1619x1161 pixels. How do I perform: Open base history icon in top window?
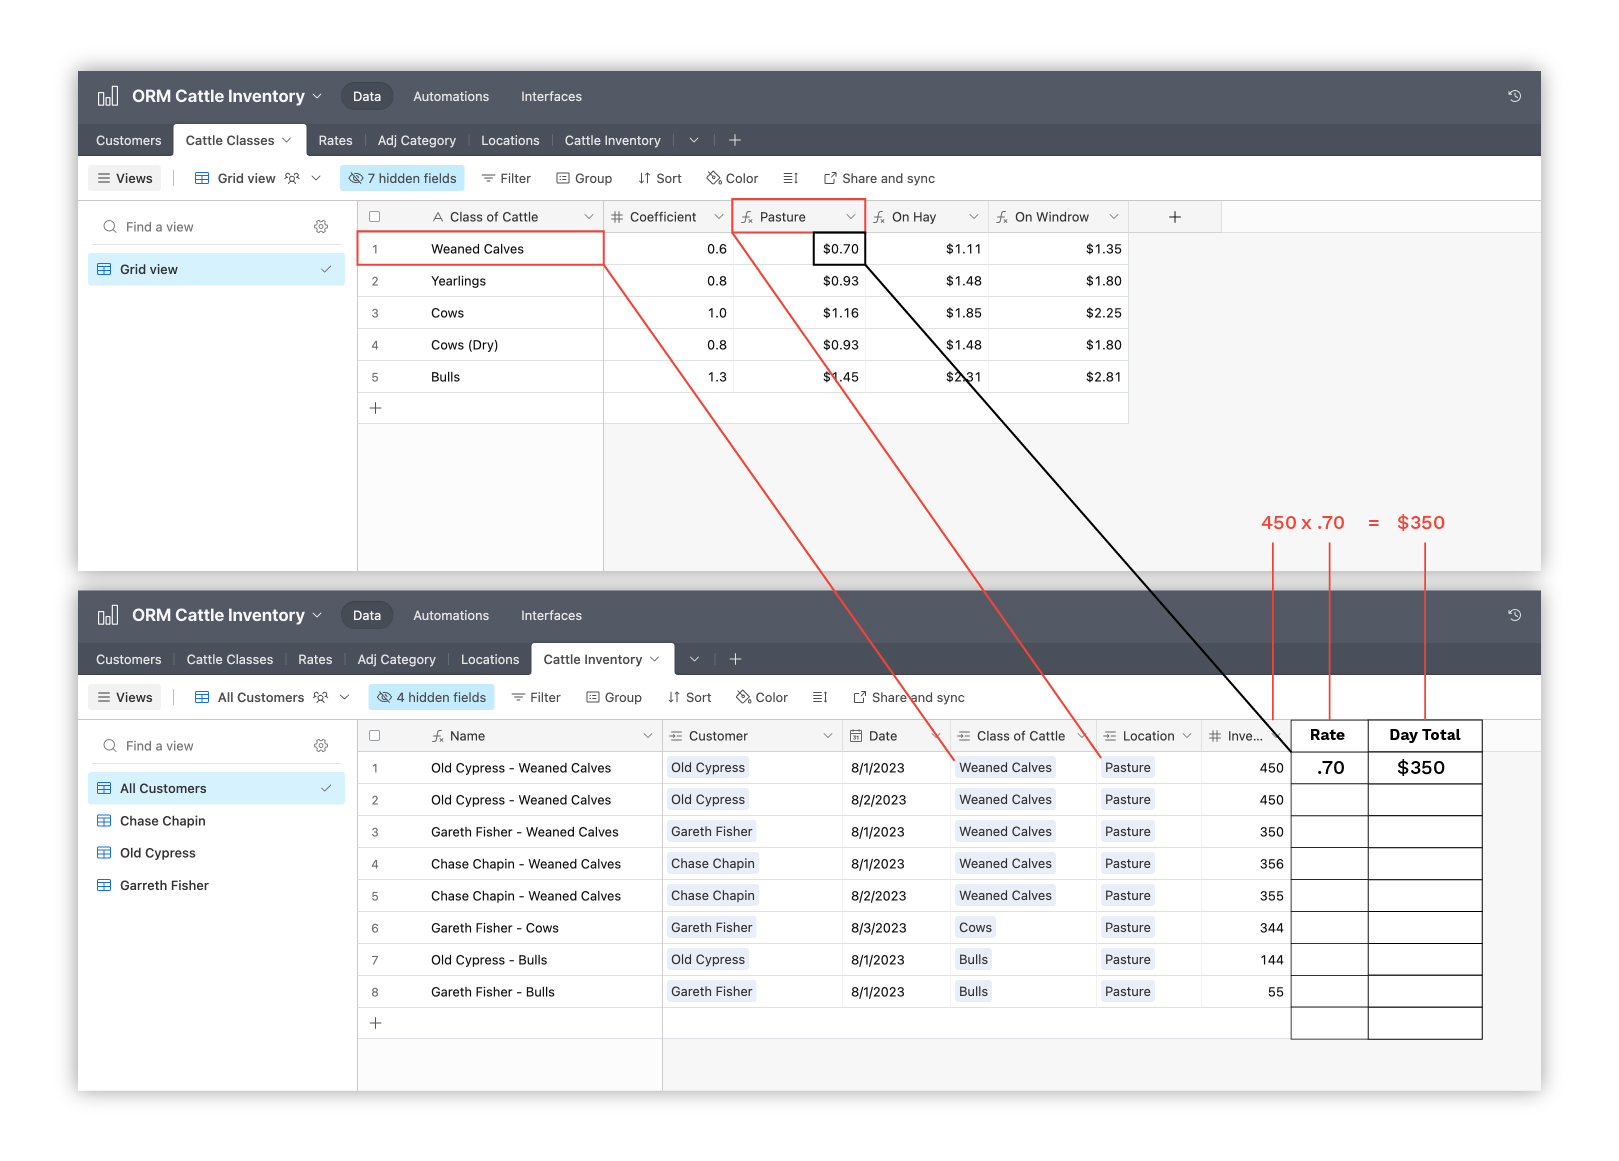point(1514,96)
